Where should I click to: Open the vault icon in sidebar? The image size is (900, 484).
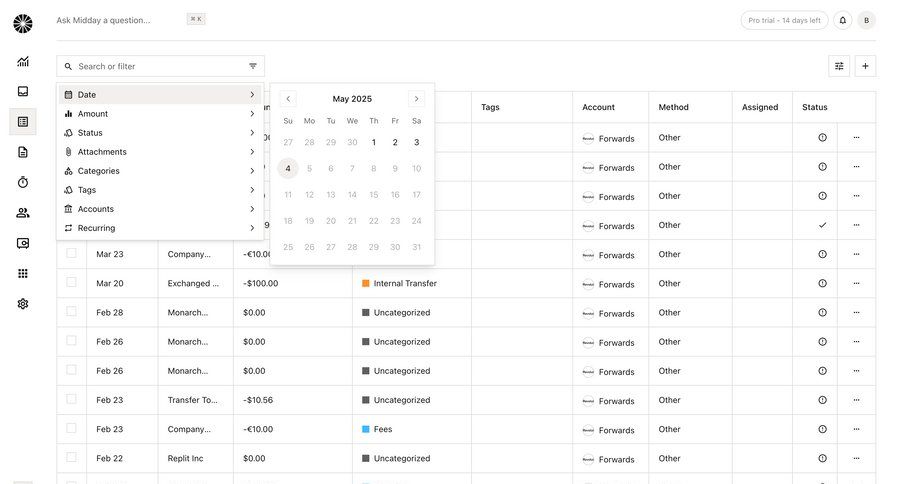click(x=23, y=243)
